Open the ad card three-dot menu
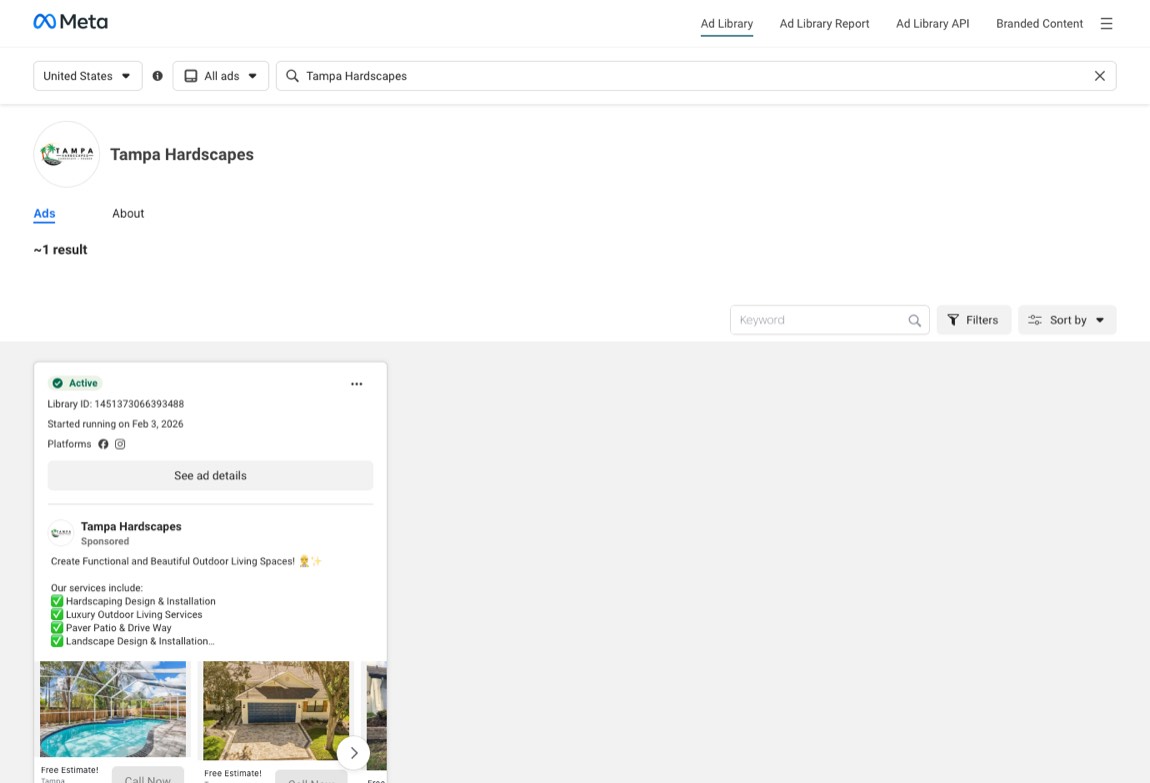This screenshot has width=1150, height=783. pos(356,384)
